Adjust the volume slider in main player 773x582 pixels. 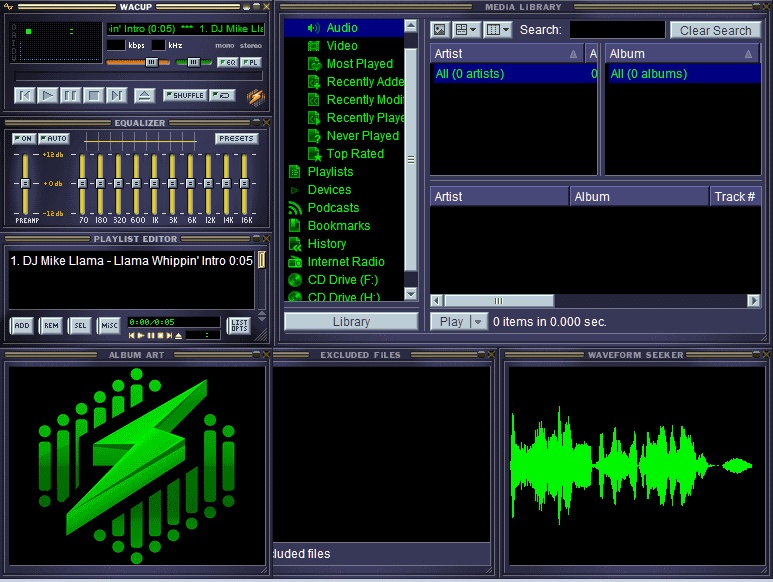click(138, 62)
